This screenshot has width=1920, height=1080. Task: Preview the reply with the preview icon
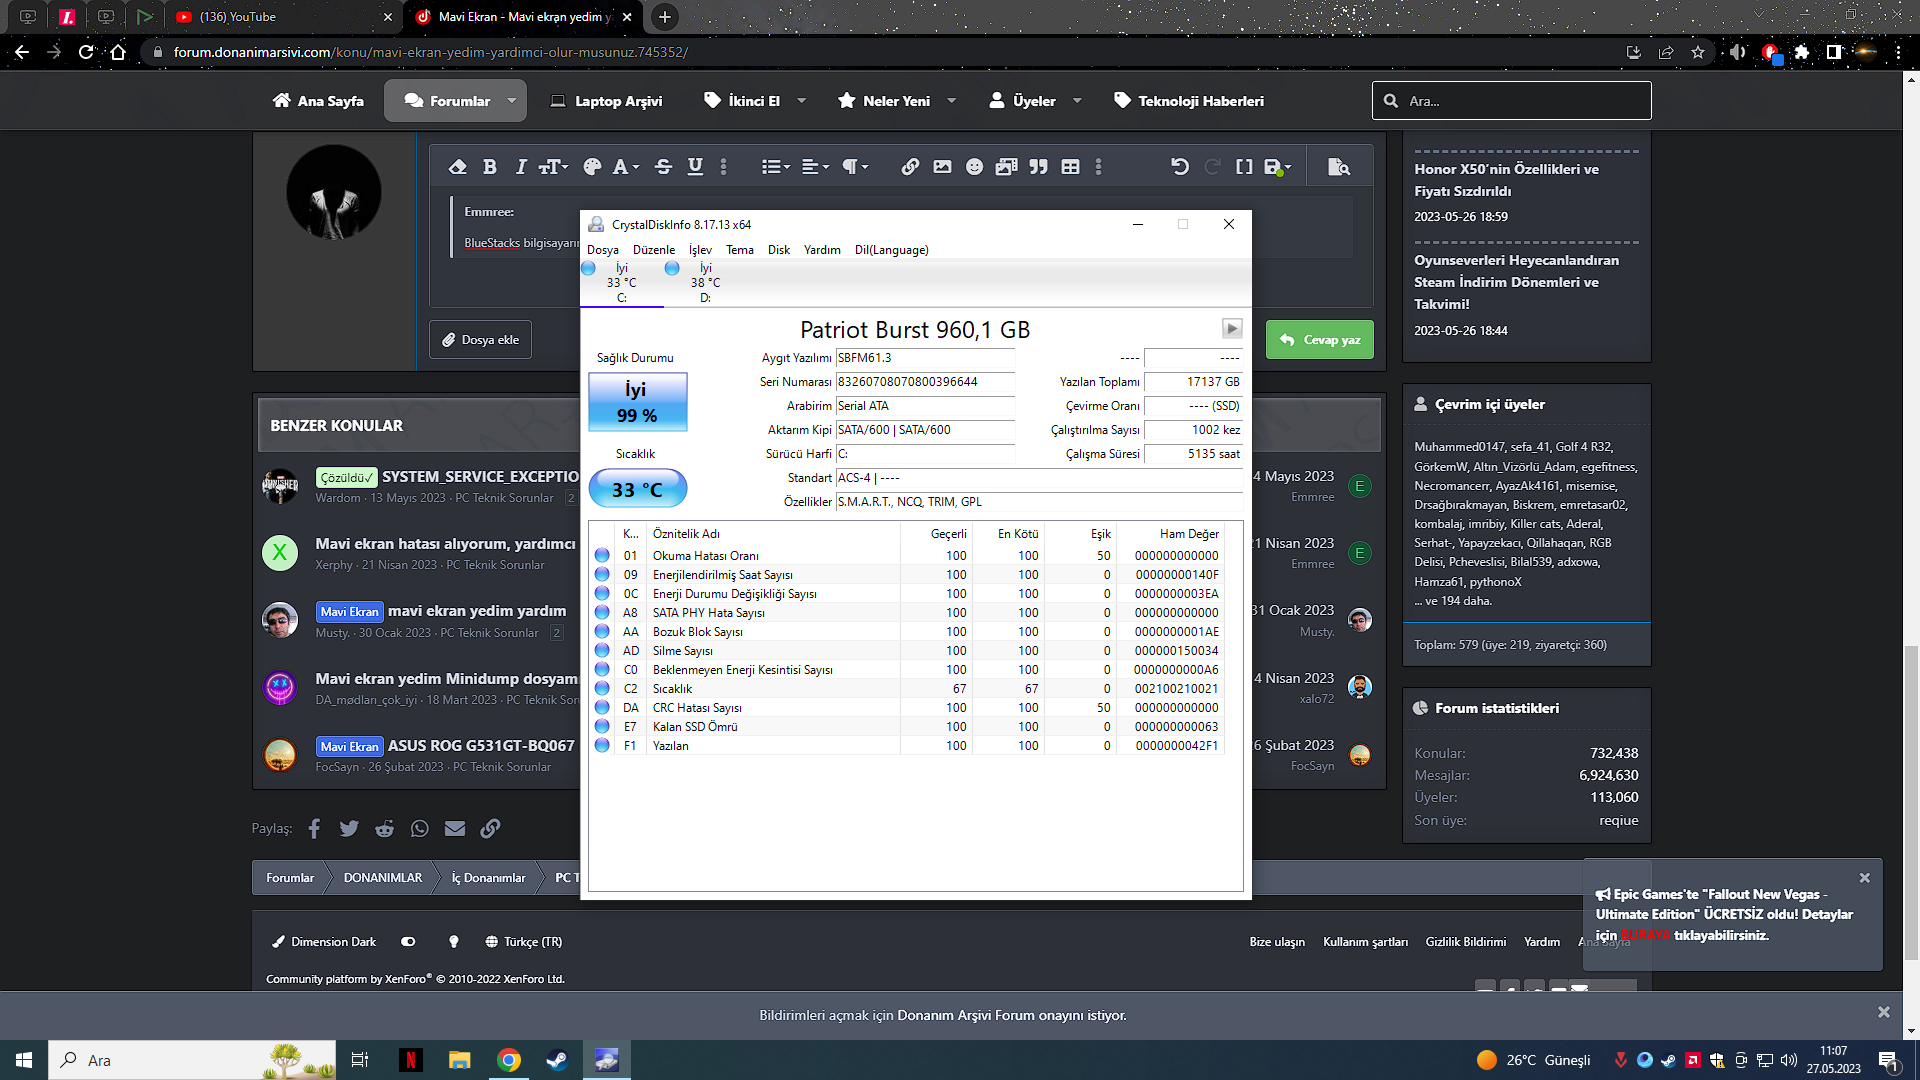(x=1338, y=167)
